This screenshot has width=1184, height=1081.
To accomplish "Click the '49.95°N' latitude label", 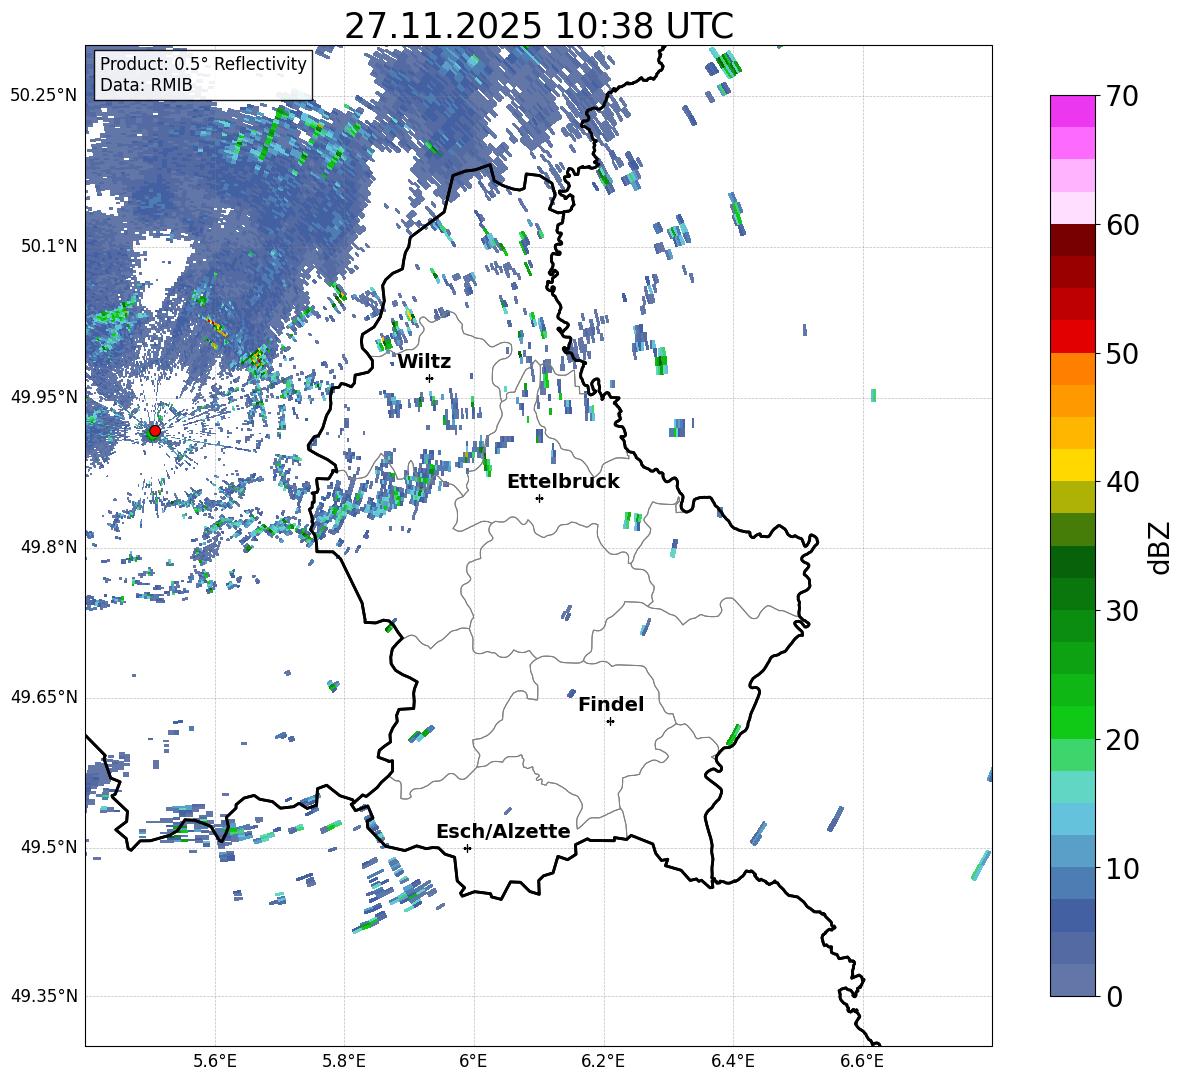I will point(44,397).
